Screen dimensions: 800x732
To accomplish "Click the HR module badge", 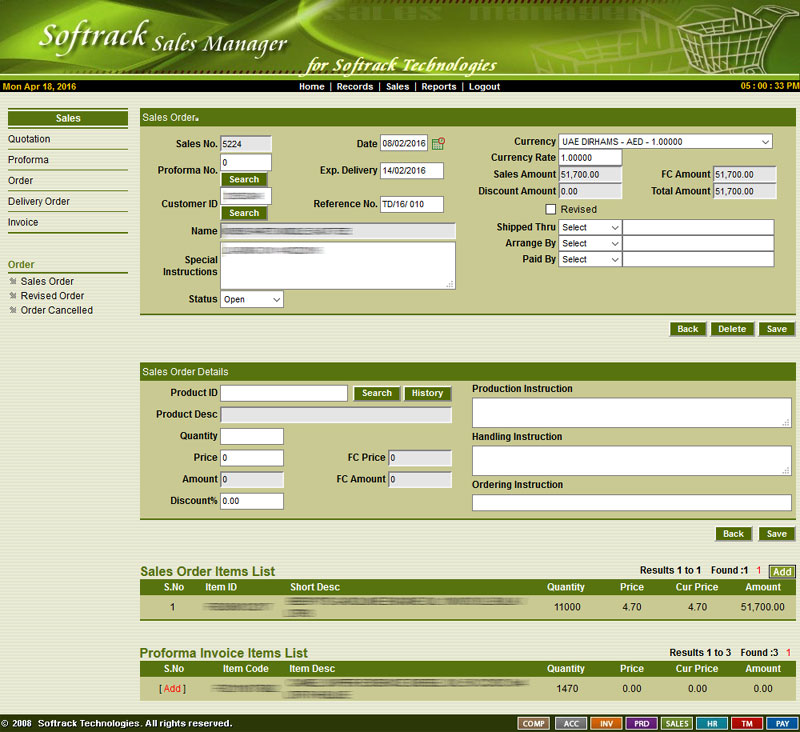I will (x=712, y=723).
